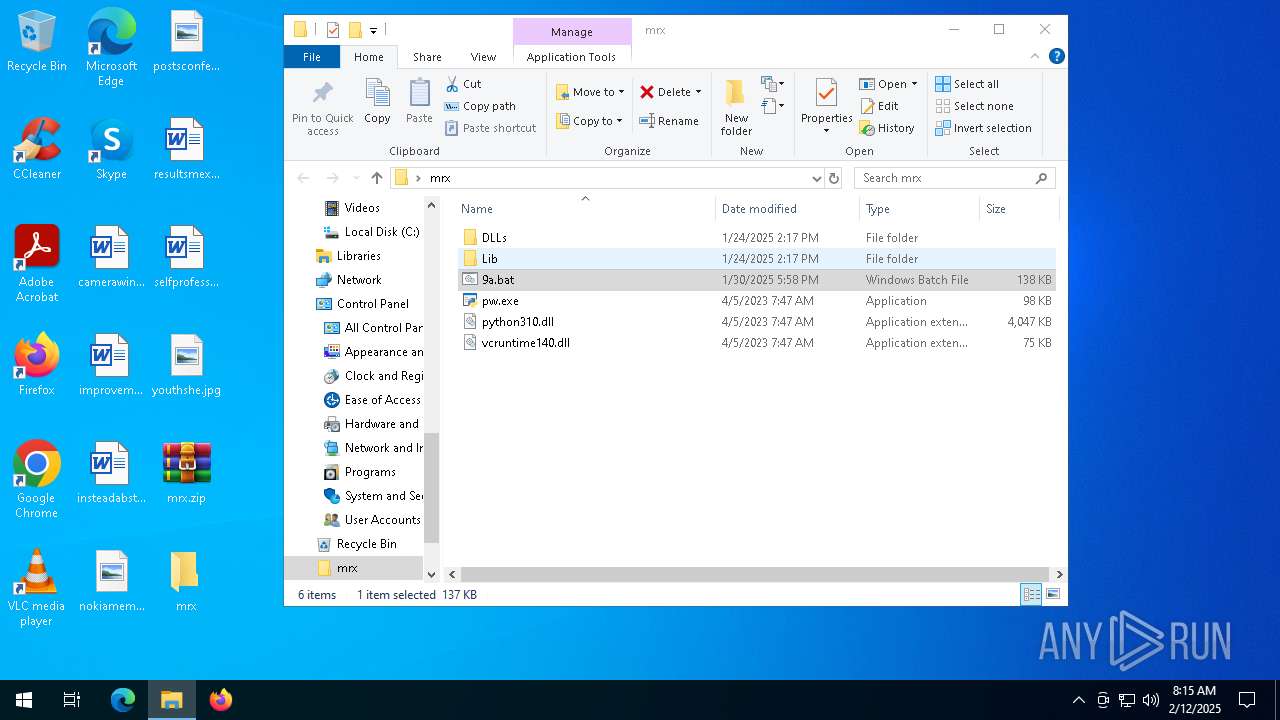The width and height of the screenshot is (1280, 720).
Task: Go up one folder level arrow
Action: pos(377,178)
